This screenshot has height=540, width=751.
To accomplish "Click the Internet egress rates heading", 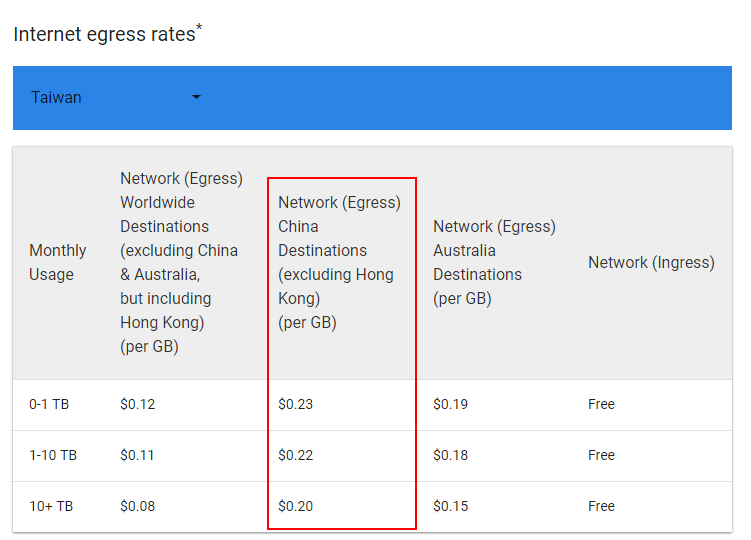I will pyautogui.click(x=108, y=34).
